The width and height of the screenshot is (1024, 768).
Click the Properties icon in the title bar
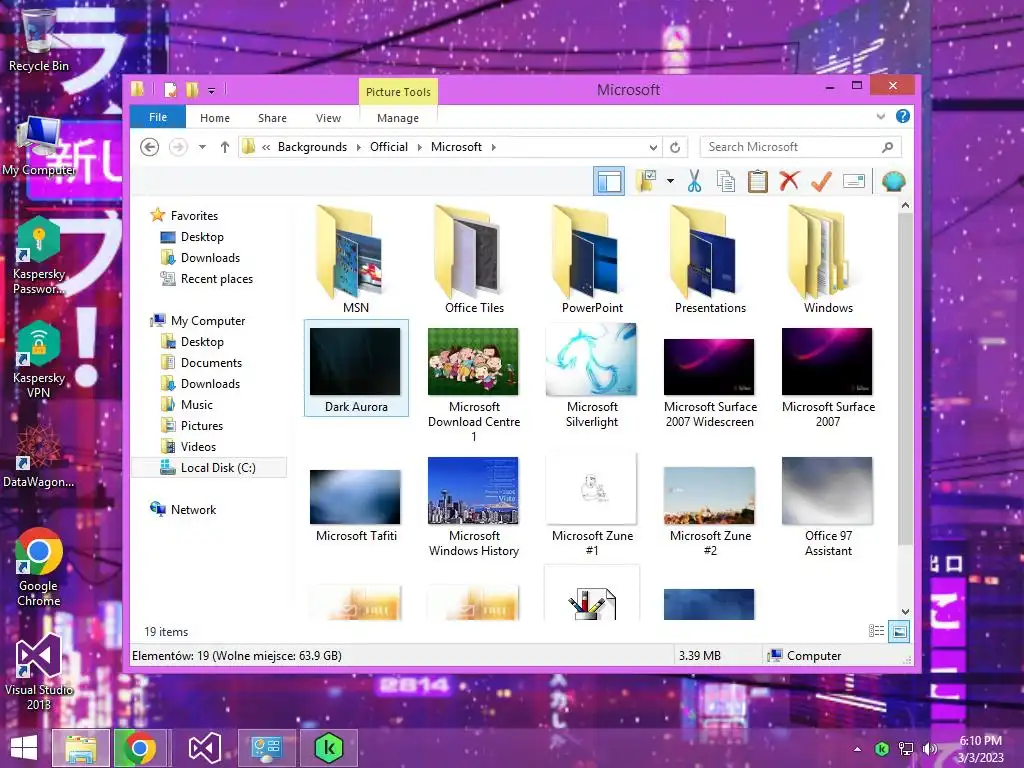[170, 90]
